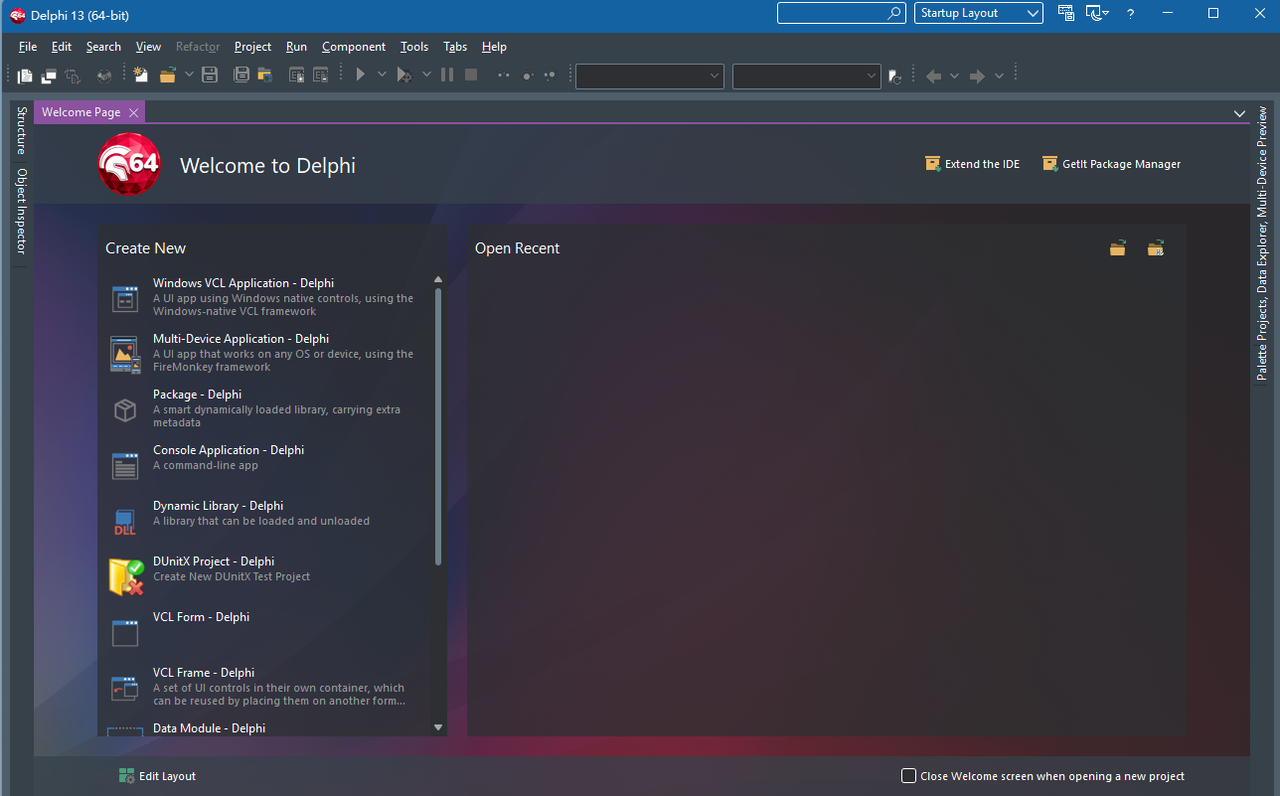Click the Run Without Debugging icon

pos(404,75)
